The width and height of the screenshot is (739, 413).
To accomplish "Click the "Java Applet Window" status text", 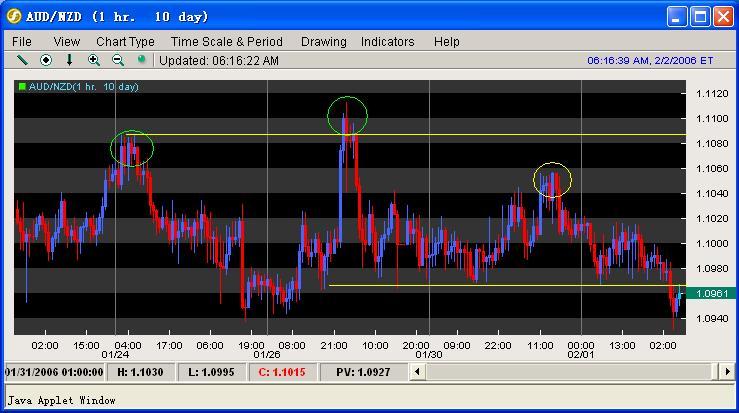I will [x=61, y=400].
